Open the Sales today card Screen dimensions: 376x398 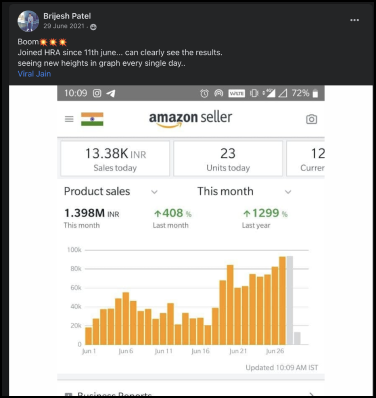coord(115,159)
